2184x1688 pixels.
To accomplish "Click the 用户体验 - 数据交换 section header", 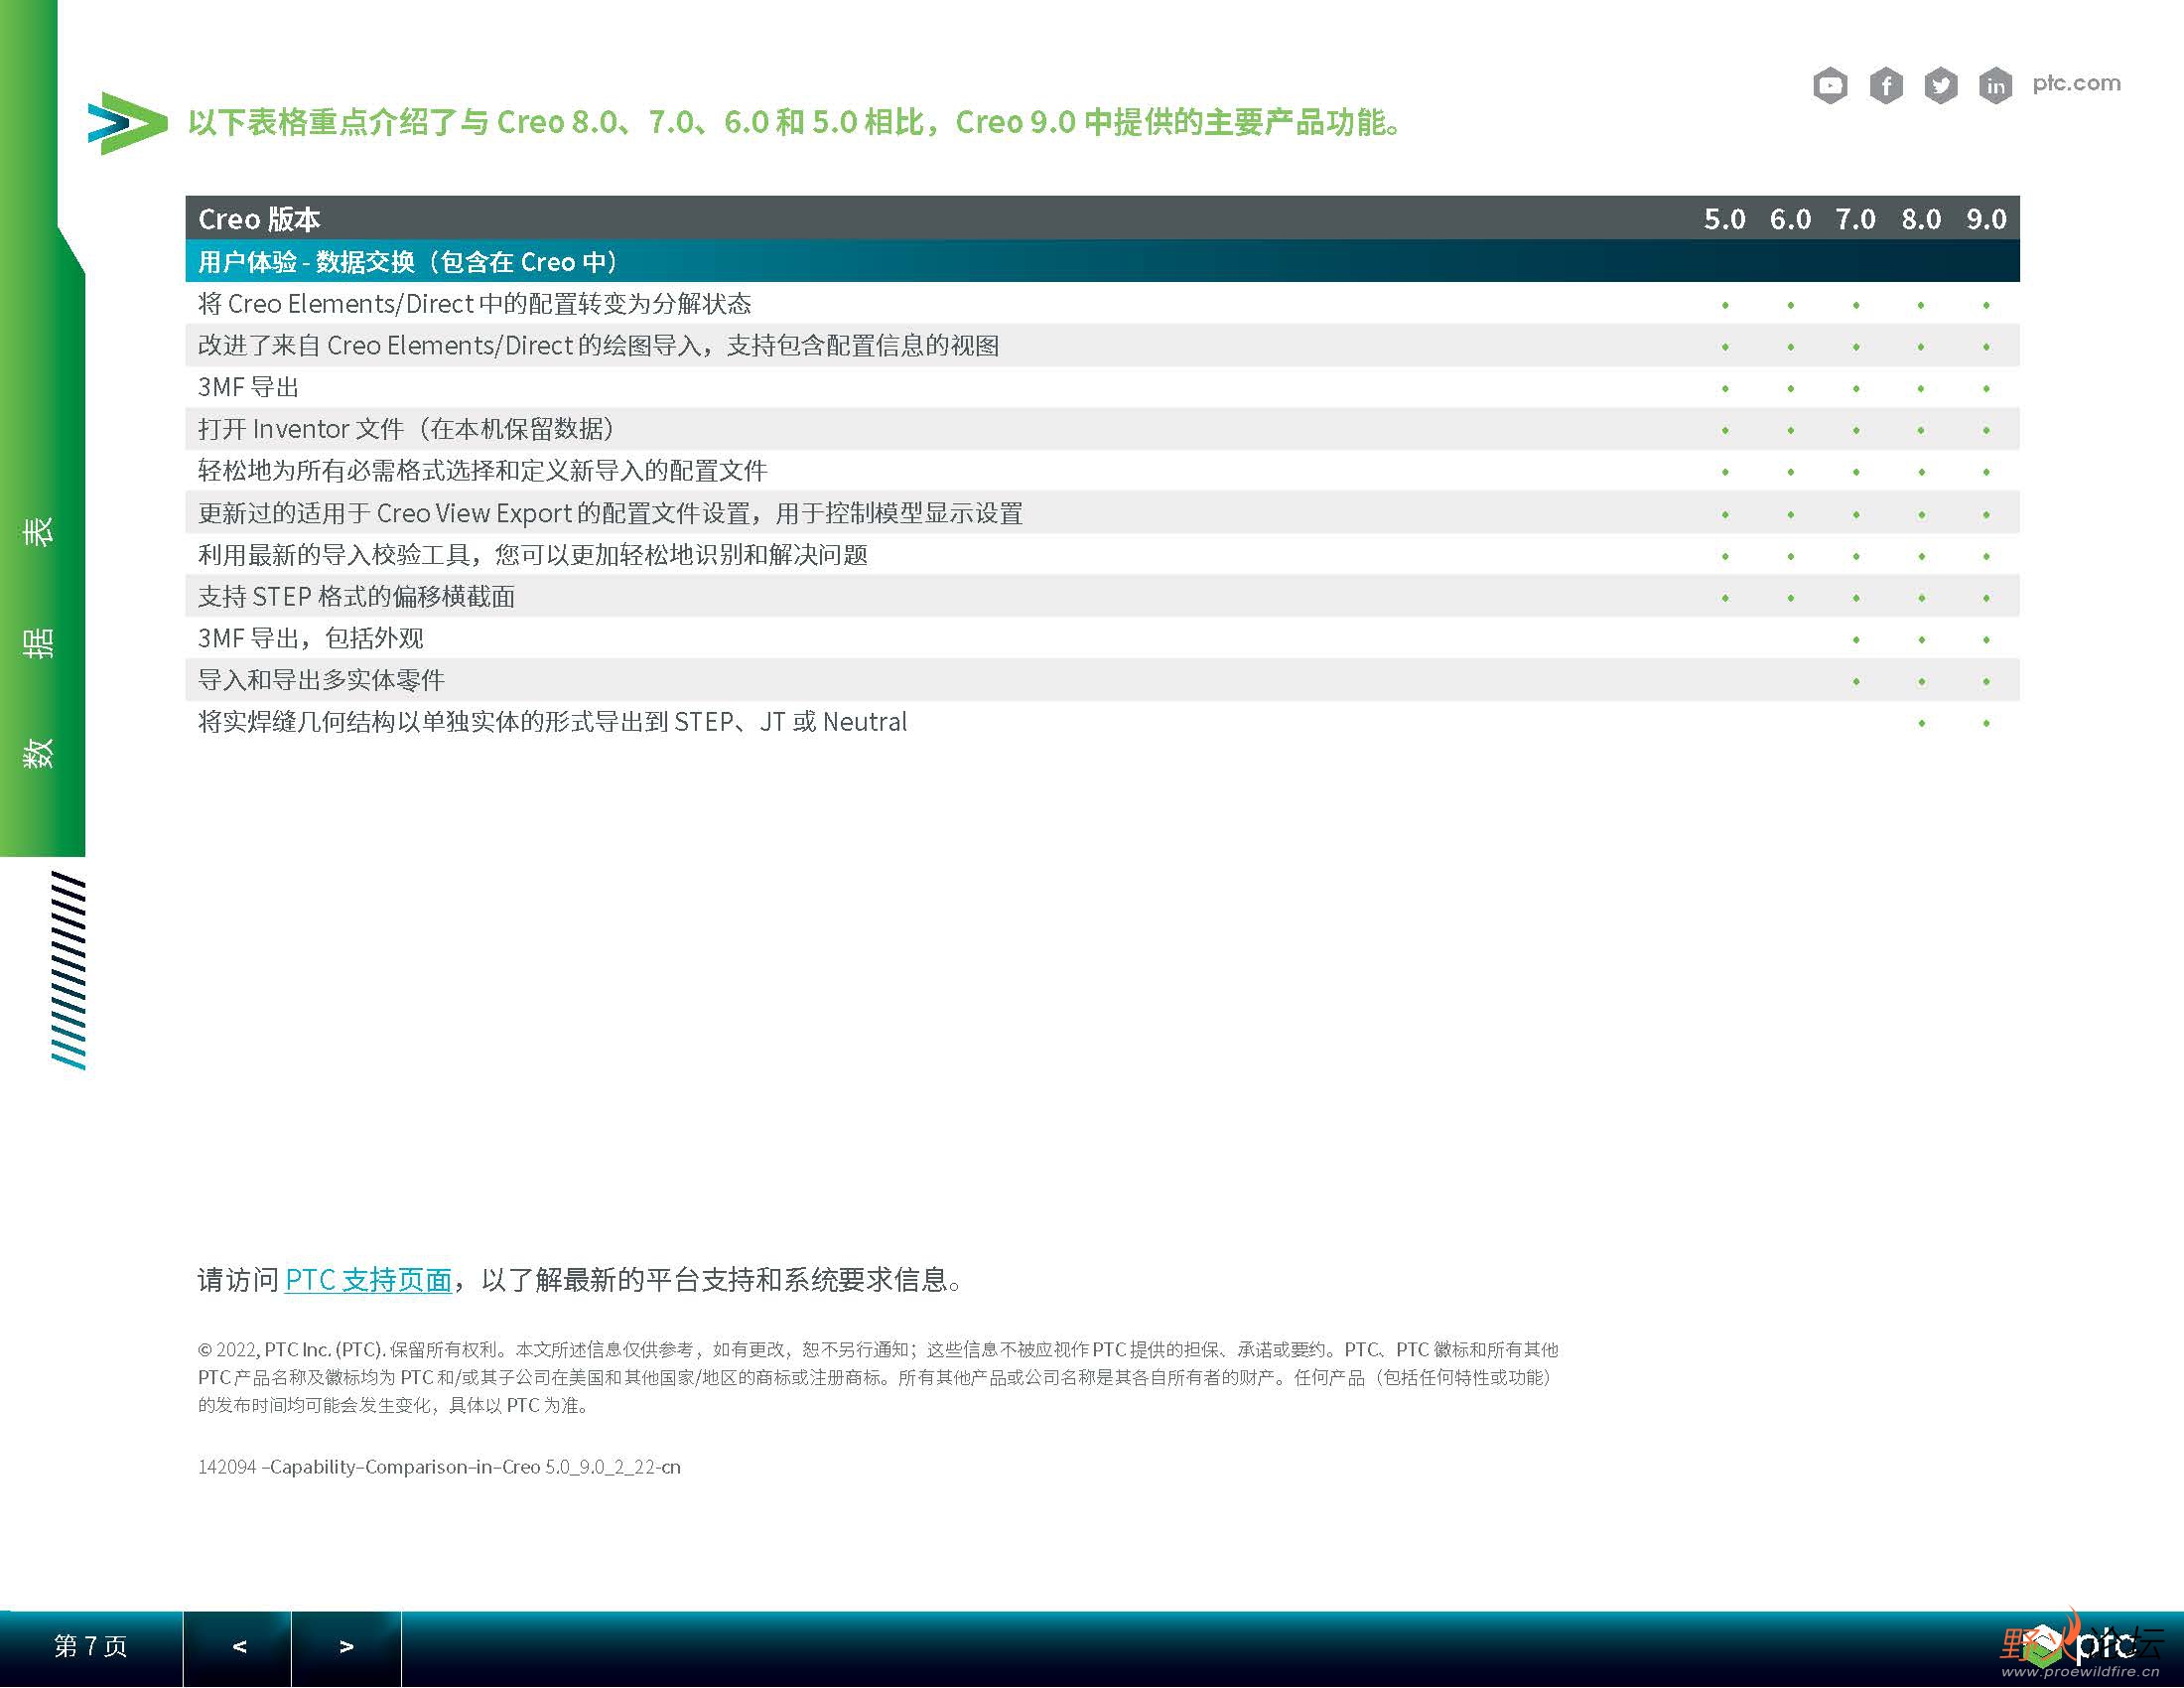I will 1102,262.
